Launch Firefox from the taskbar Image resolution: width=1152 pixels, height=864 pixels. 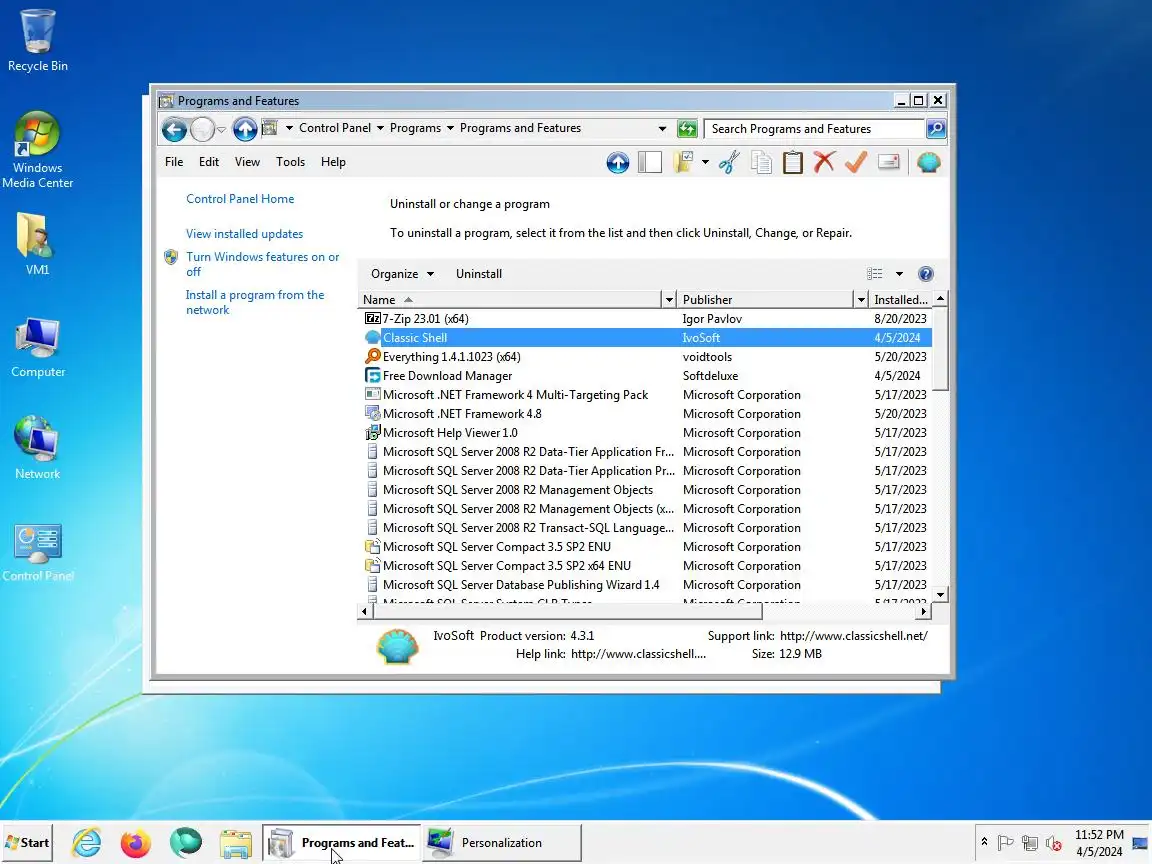tap(136, 843)
